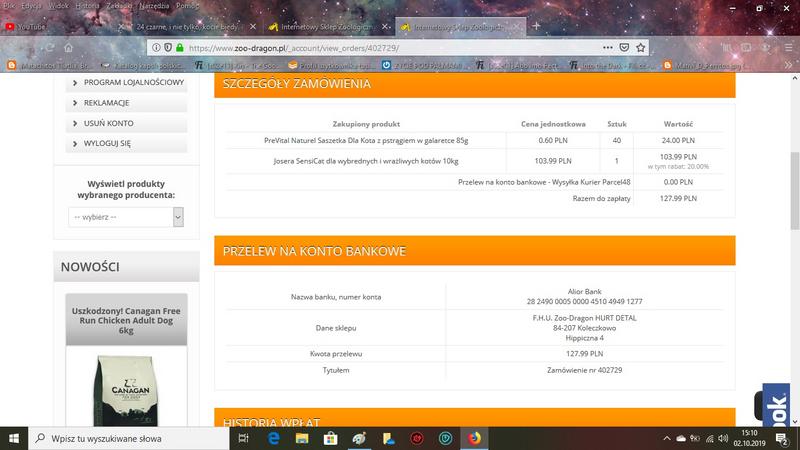
Task: Show more bookmarks via toolbar overflow chevron
Action: click(789, 65)
